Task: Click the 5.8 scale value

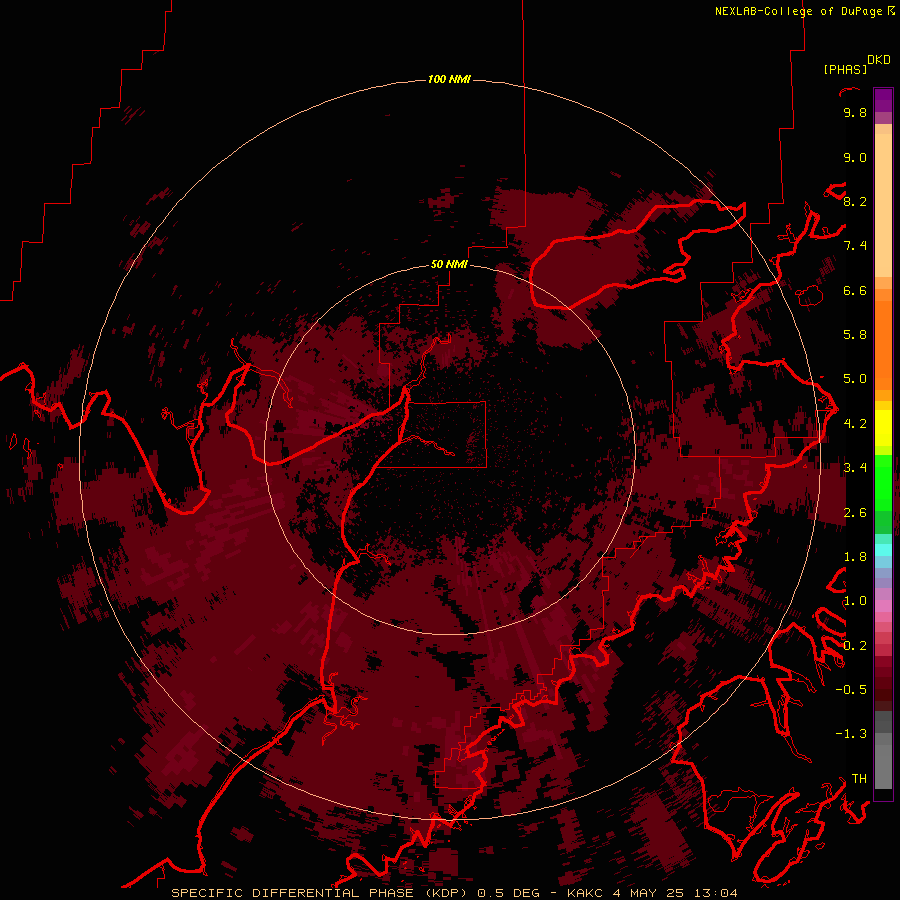Action: tap(855, 335)
